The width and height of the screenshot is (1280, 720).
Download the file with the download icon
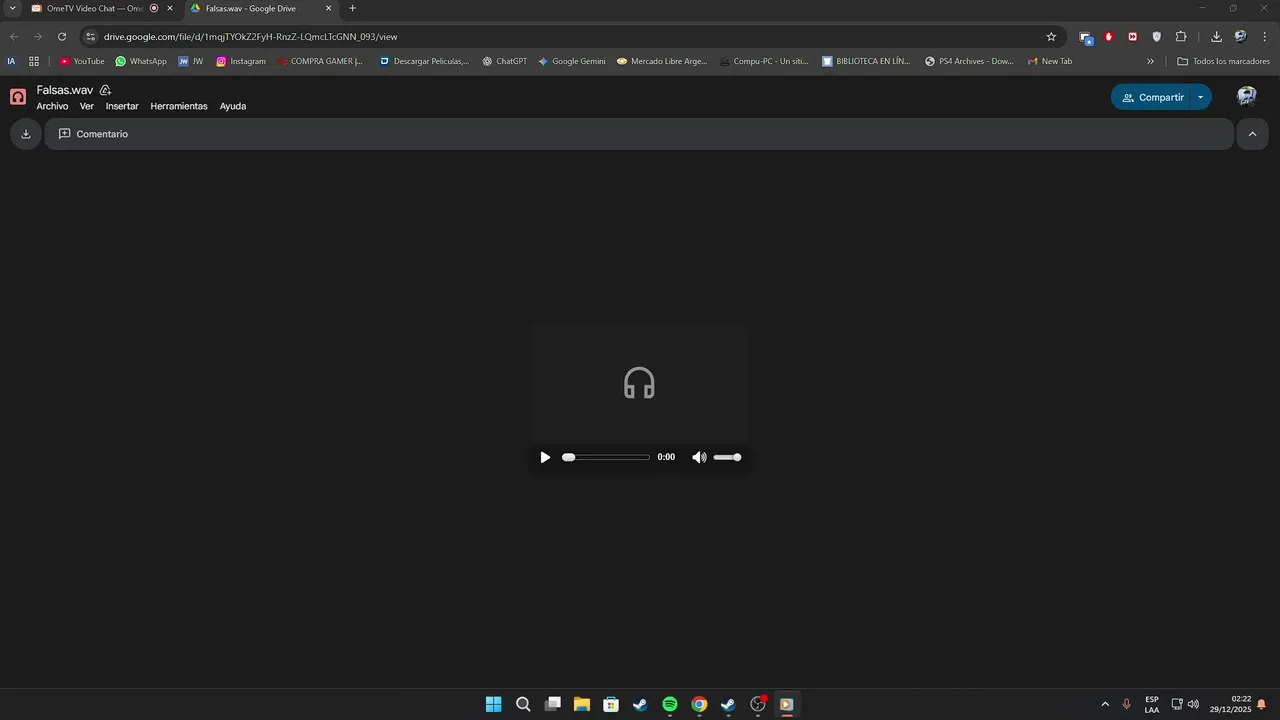click(x=26, y=134)
